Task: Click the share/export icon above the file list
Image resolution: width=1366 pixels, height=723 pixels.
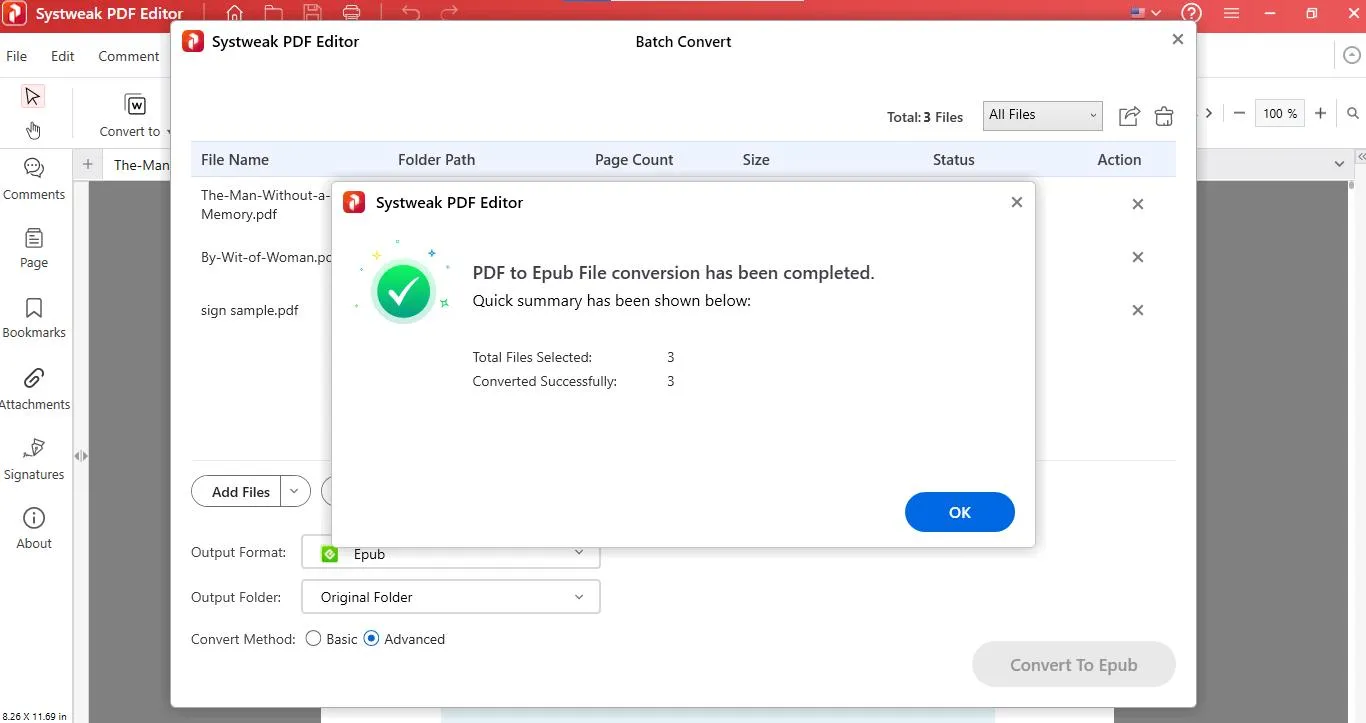Action: pos(1128,116)
